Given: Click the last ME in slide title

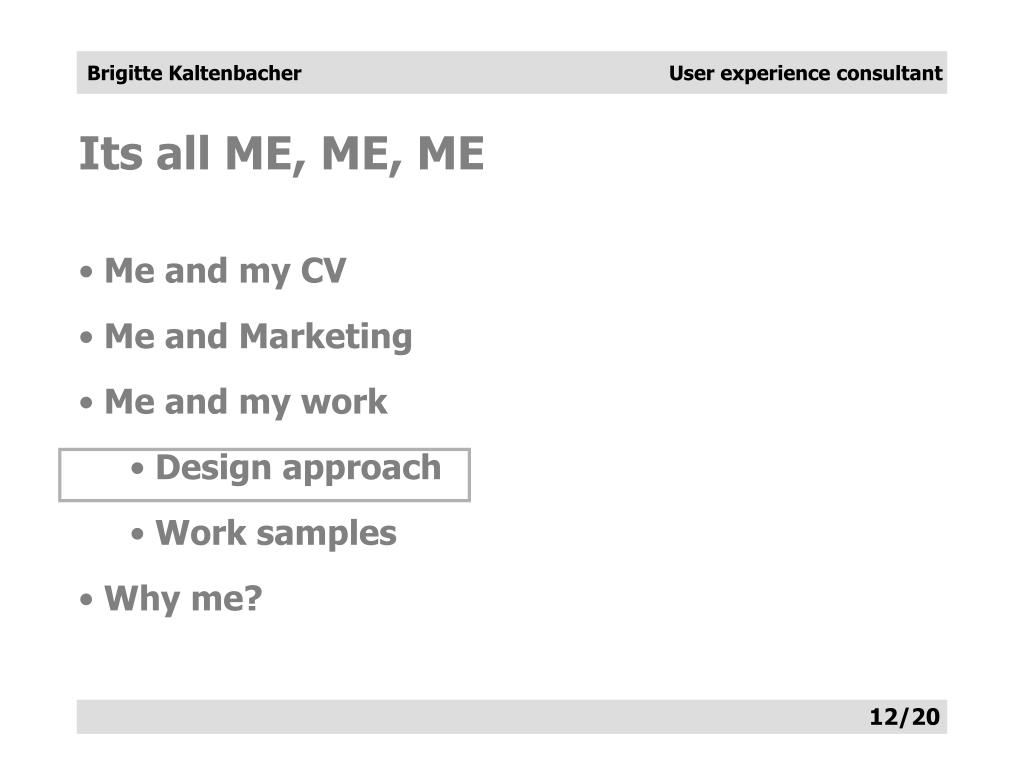Looking at the screenshot, I should tap(451, 153).
